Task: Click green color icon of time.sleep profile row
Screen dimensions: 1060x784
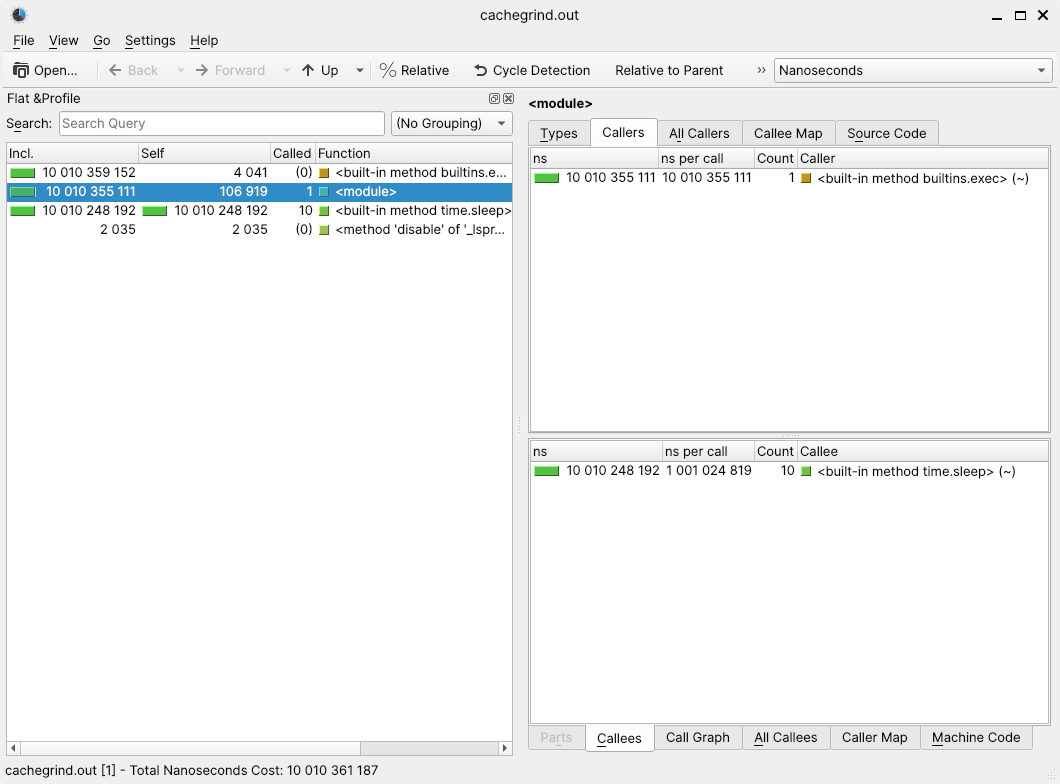Action: coord(324,211)
